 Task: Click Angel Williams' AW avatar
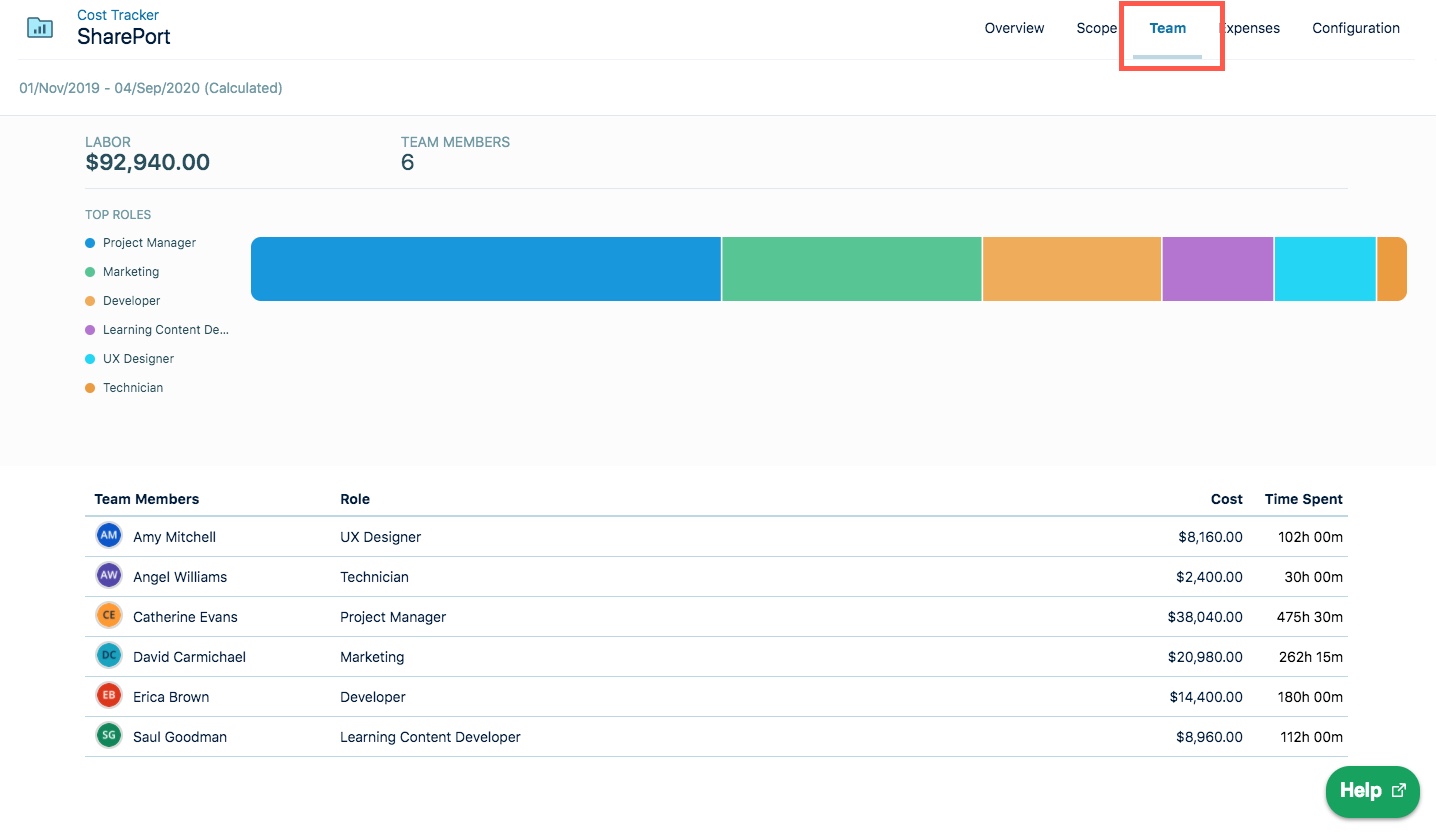[x=109, y=576]
